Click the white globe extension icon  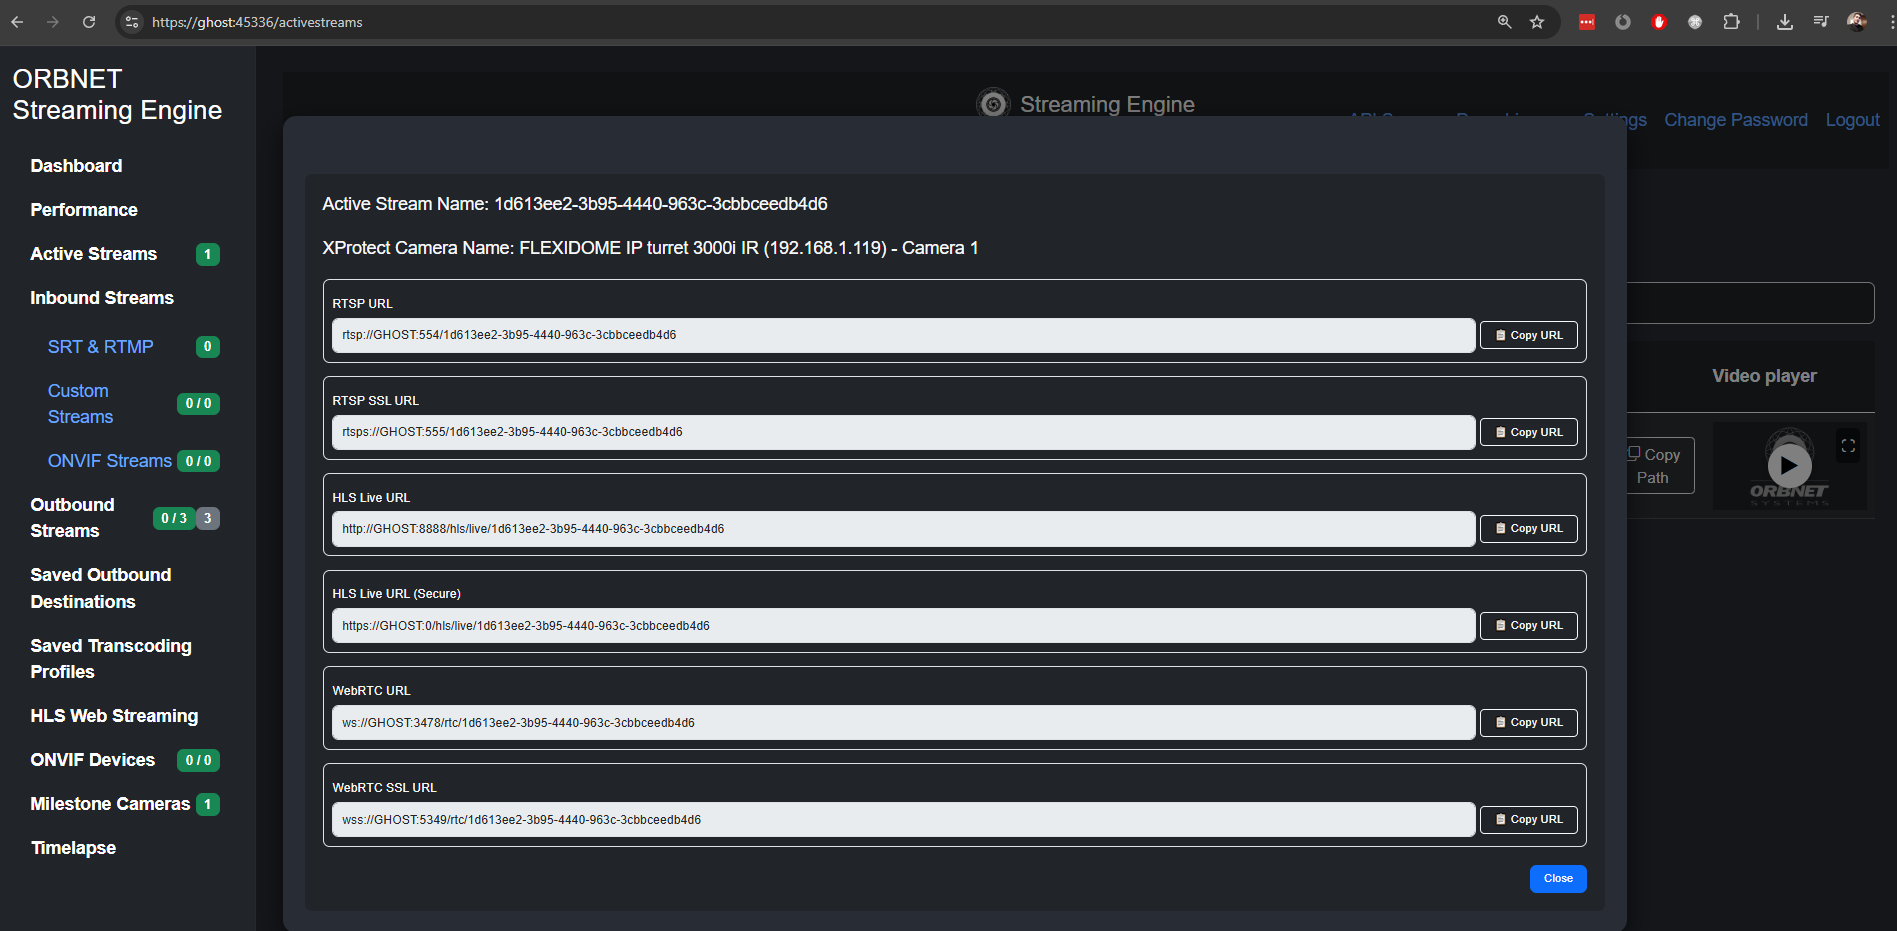pyautogui.click(x=1695, y=22)
